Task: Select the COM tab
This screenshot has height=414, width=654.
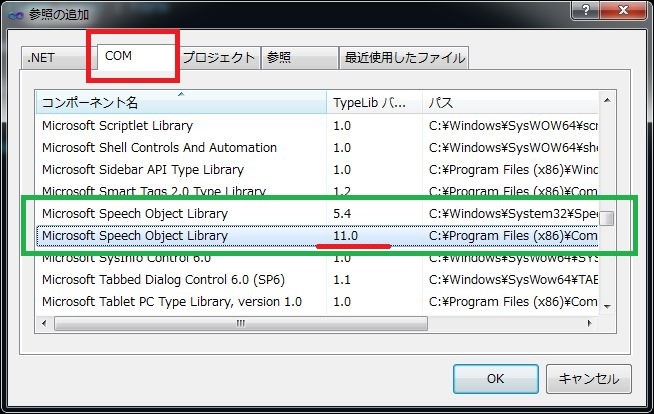Action: pos(136,56)
